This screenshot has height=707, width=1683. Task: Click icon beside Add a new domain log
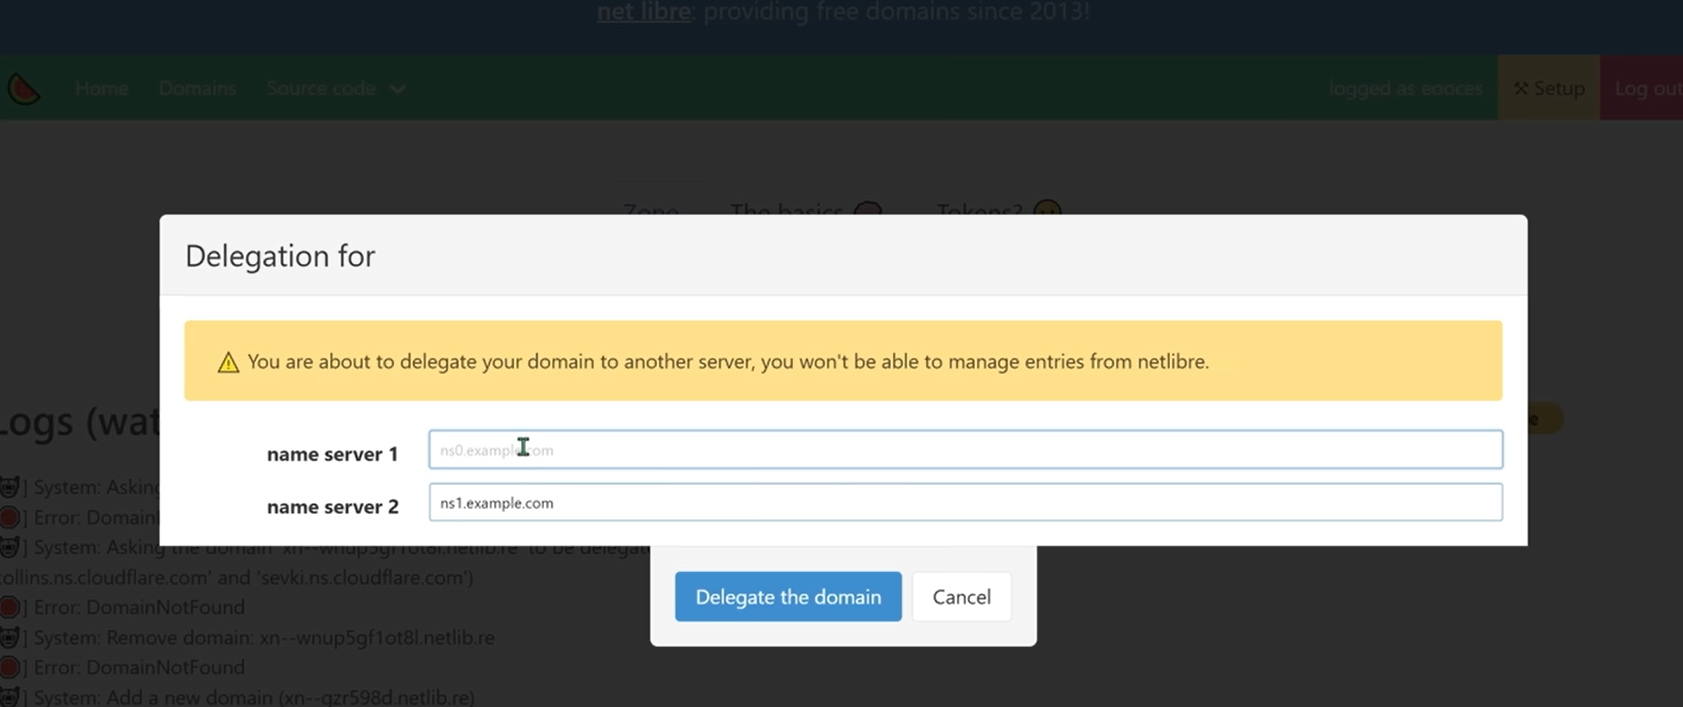tap(10, 696)
